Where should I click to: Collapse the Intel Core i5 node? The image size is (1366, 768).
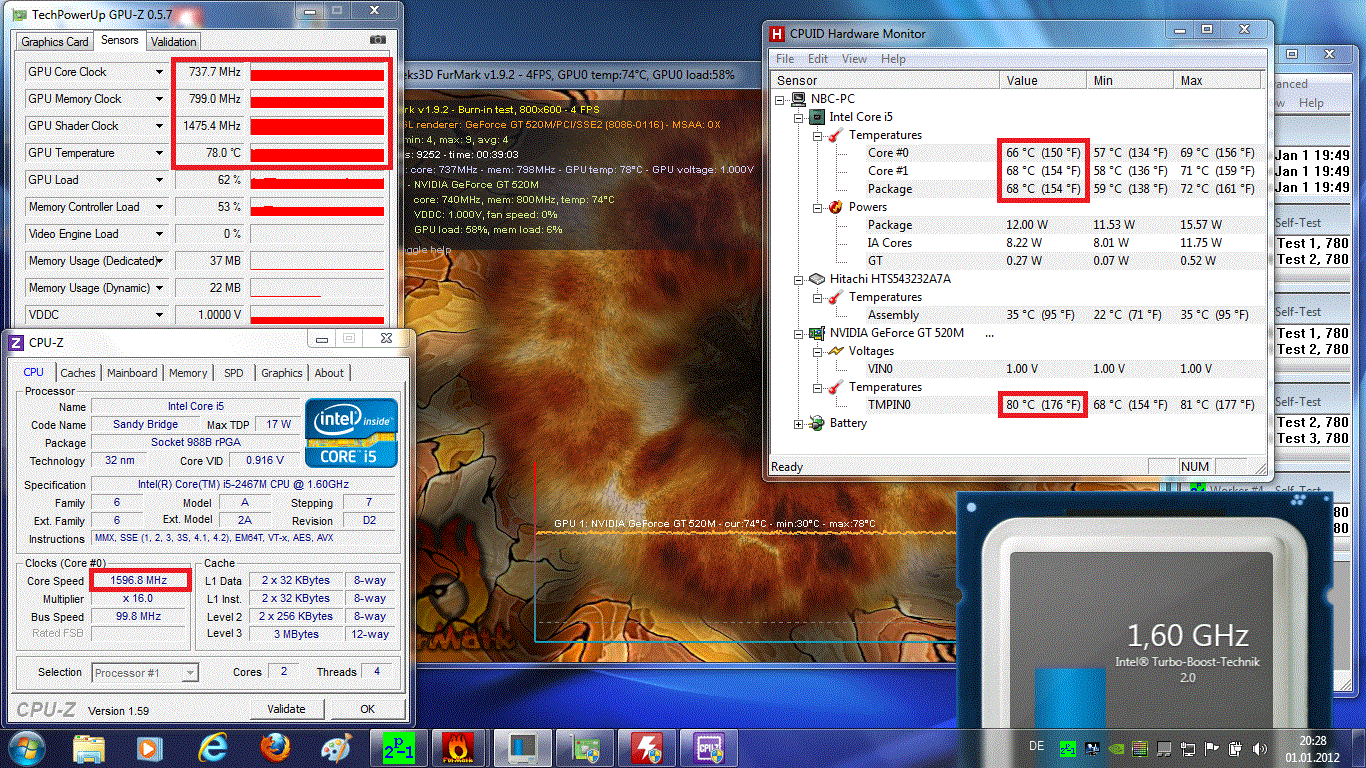(x=798, y=118)
